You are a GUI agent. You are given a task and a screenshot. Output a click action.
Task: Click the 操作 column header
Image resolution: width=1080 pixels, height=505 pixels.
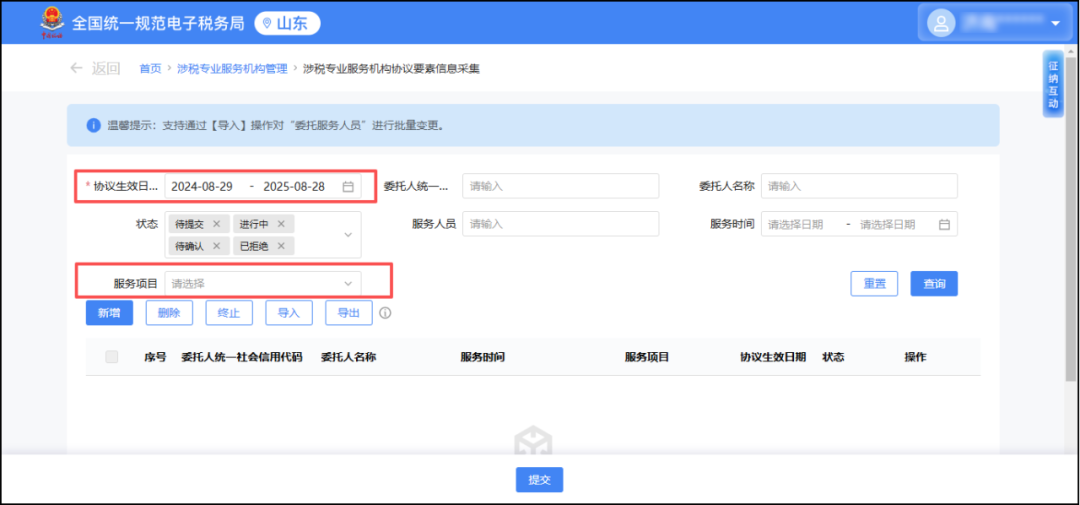tap(915, 357)
